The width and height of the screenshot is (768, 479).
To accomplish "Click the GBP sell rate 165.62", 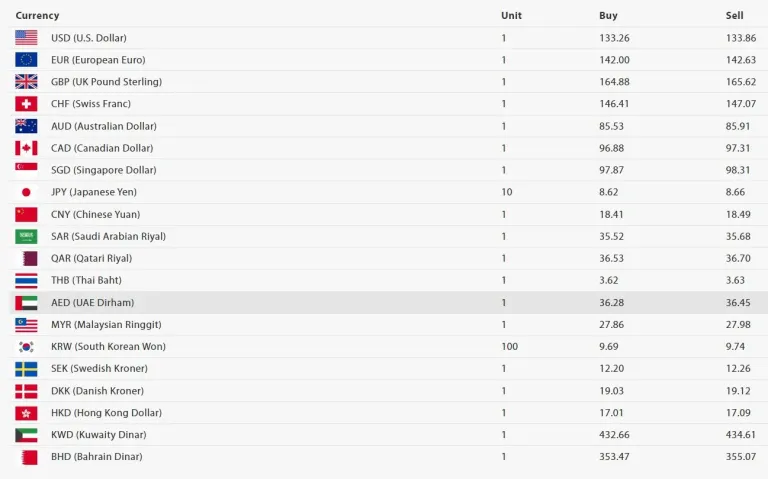I will tap(741, 82).
